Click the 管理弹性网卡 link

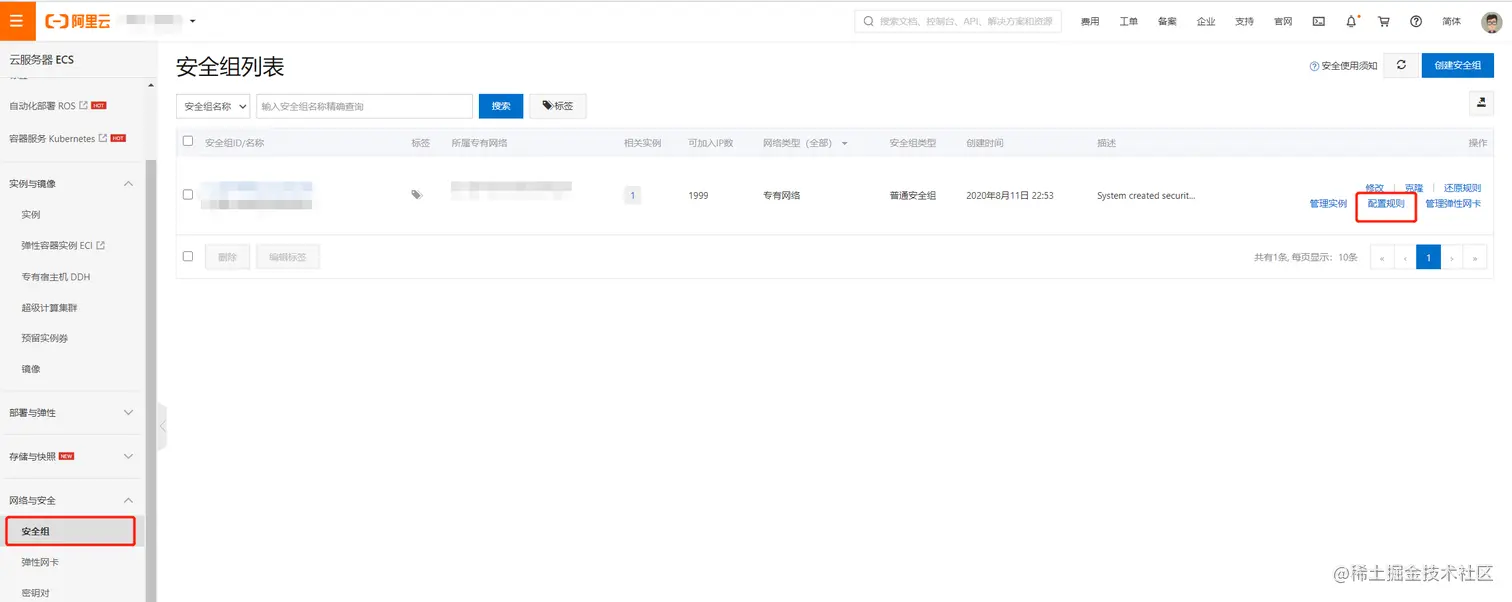[1453, 204]
